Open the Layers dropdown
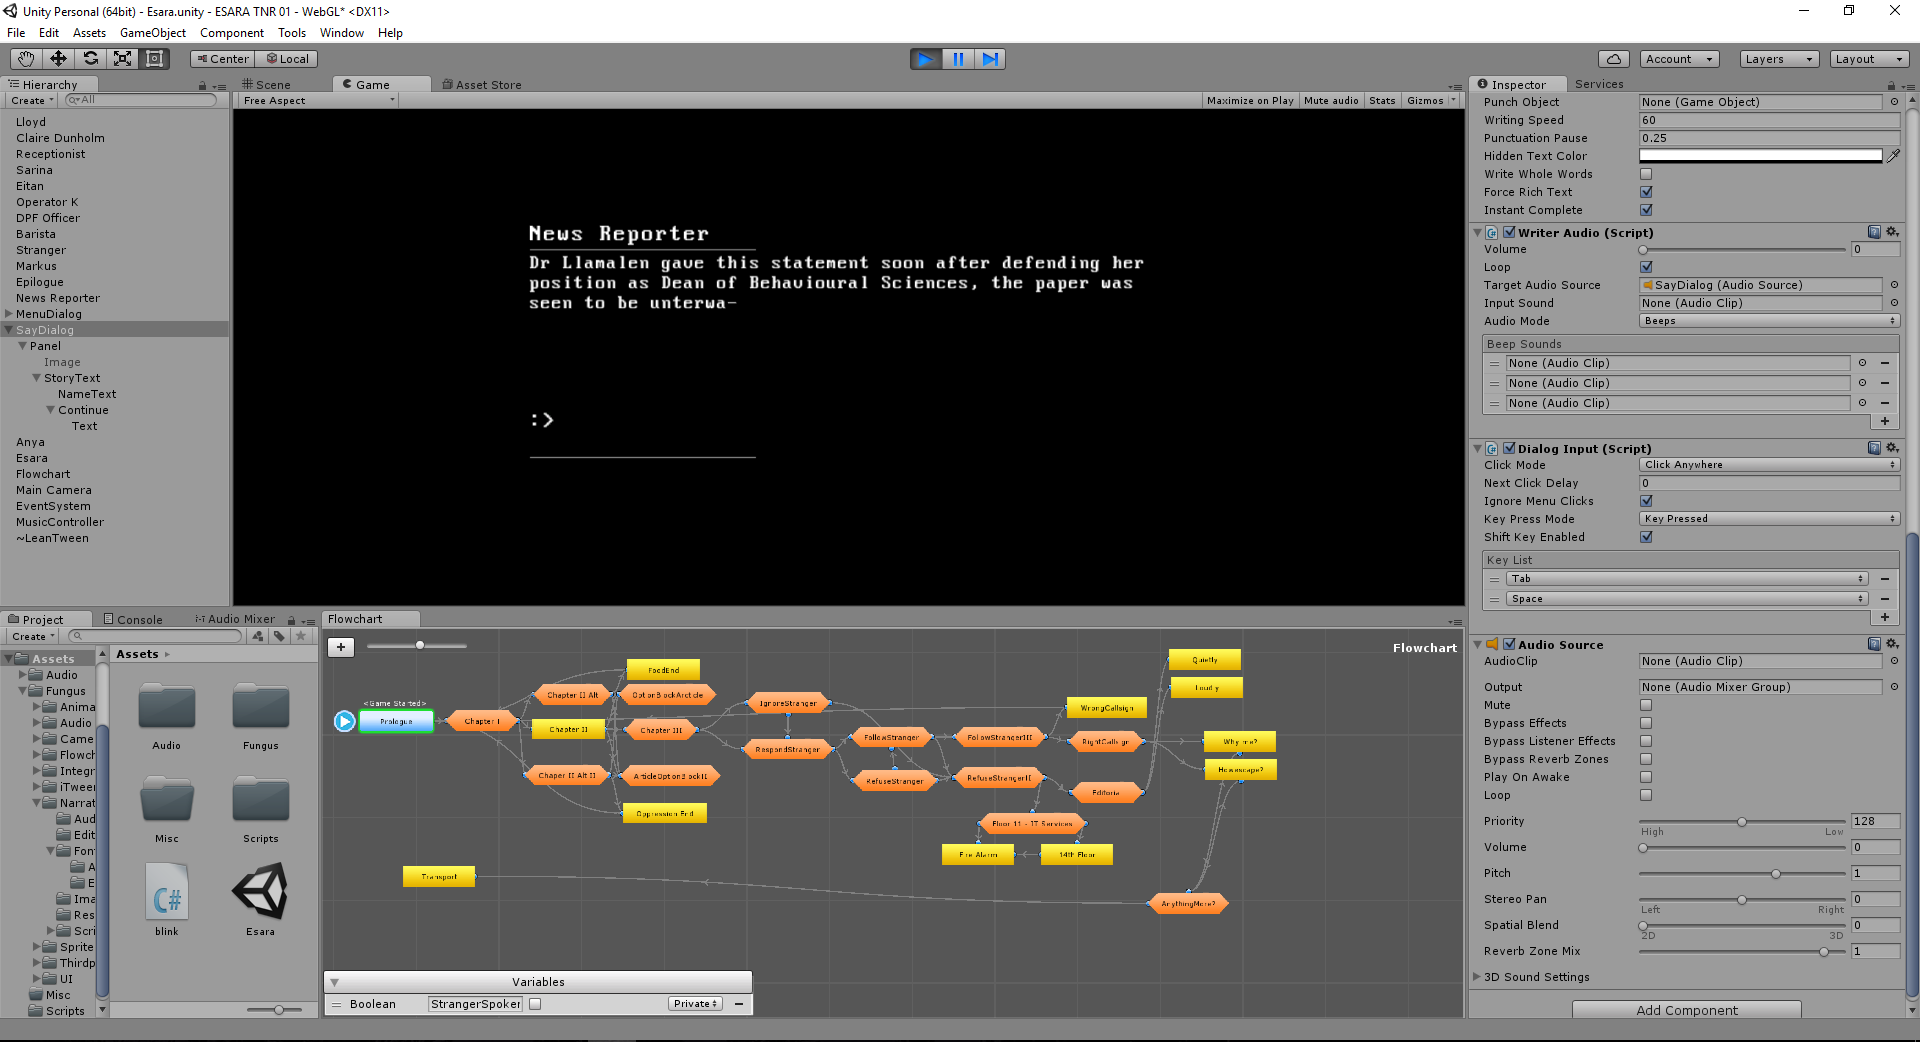 [x=1779, y=59]
